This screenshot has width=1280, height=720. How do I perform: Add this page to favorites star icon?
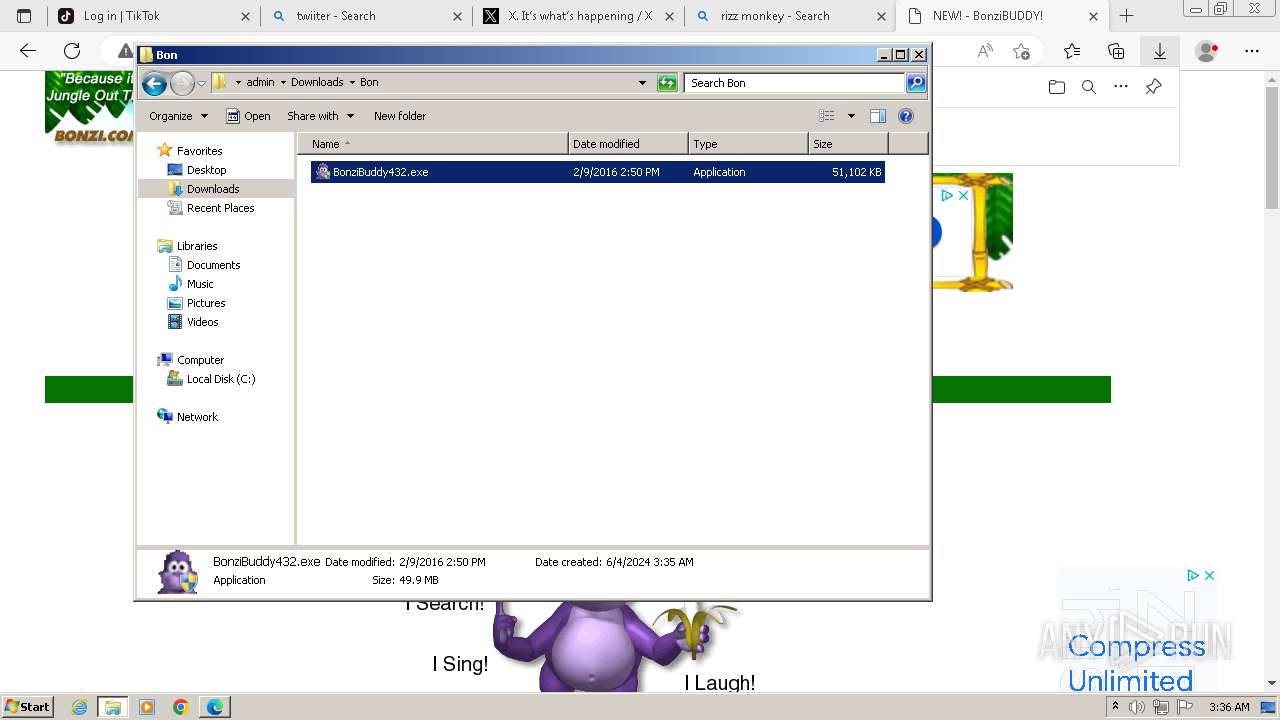tap(1021, 51)
